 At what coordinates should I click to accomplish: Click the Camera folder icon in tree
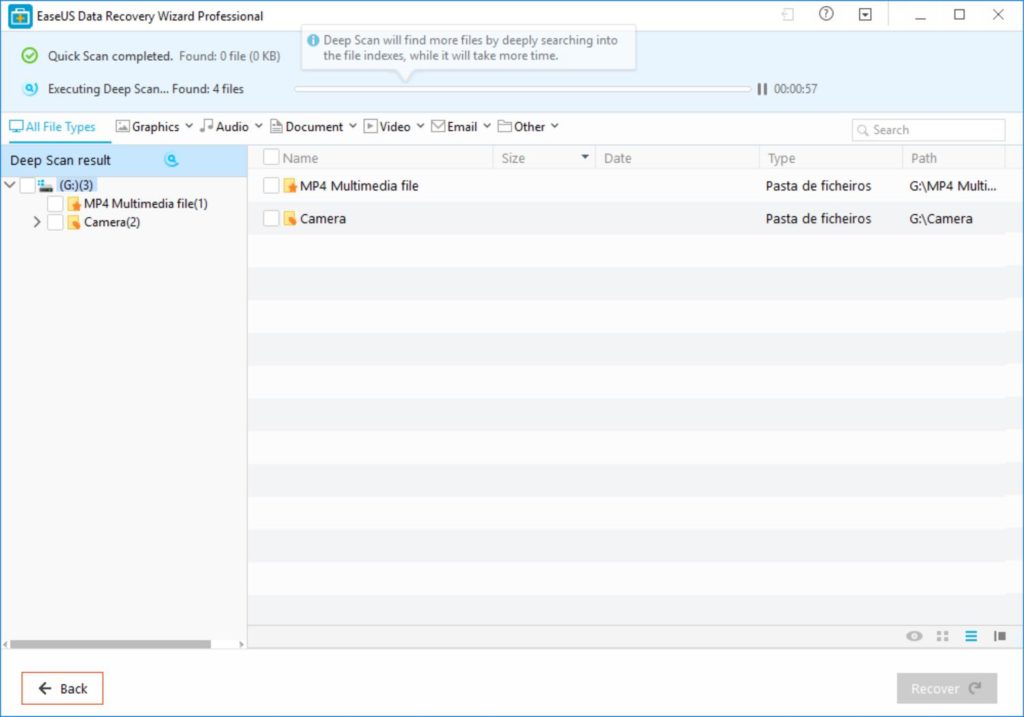(x=74, y=222)
